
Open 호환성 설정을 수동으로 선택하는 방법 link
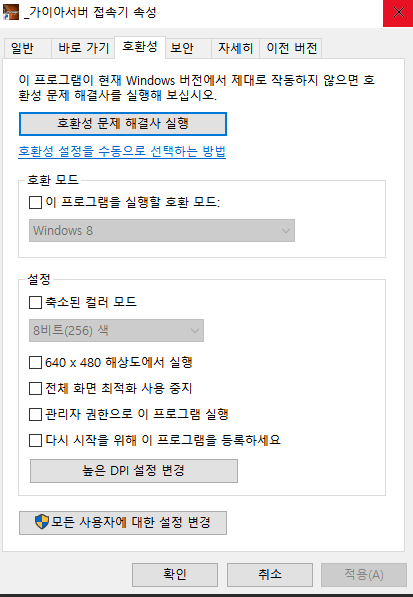click(x=122, y=152)
